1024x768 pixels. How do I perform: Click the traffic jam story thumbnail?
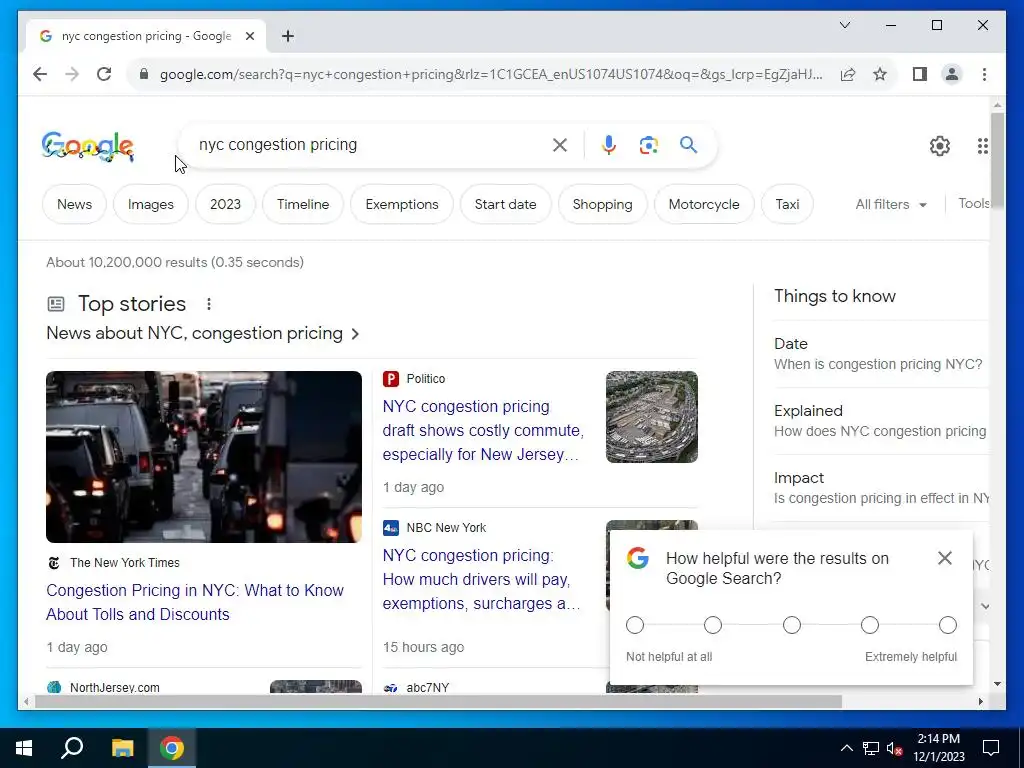click(204, 456)
